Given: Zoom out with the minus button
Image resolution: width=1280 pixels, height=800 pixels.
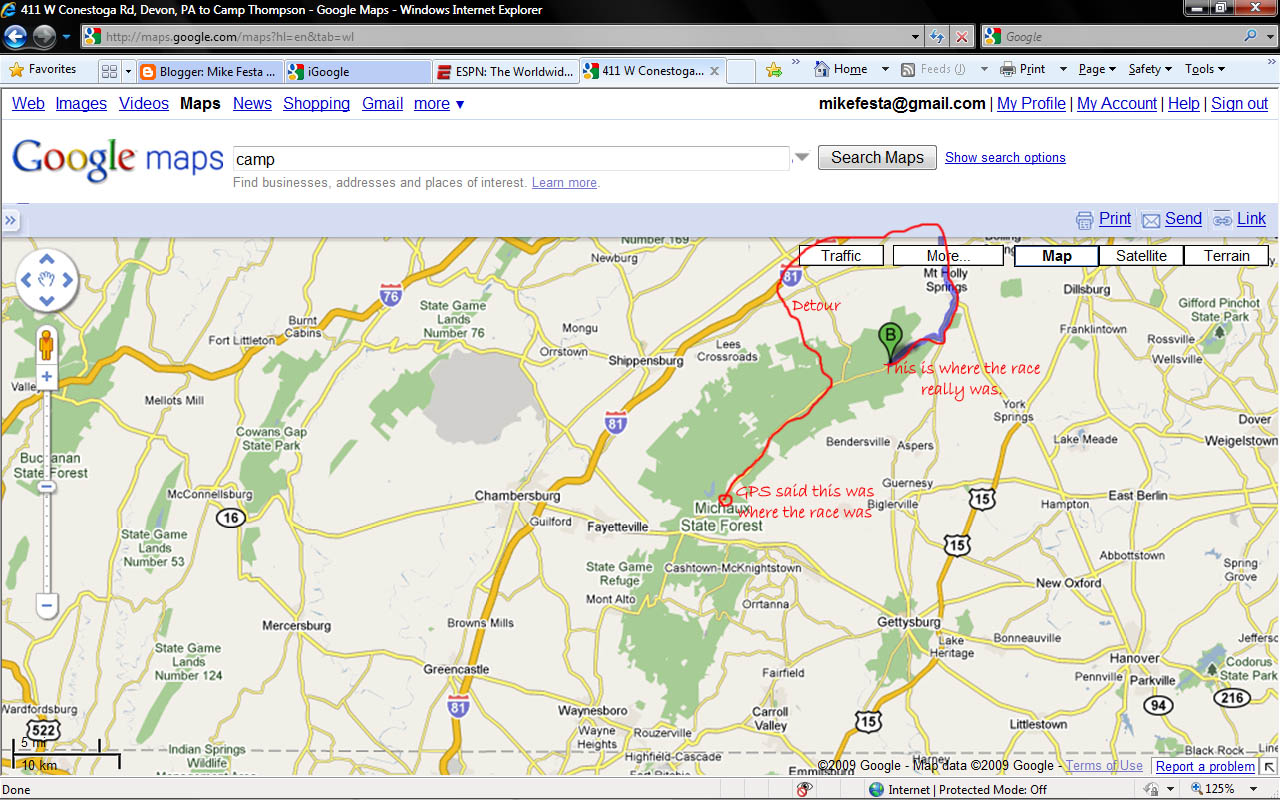Looking at the screenshot, I should (46, 605).
